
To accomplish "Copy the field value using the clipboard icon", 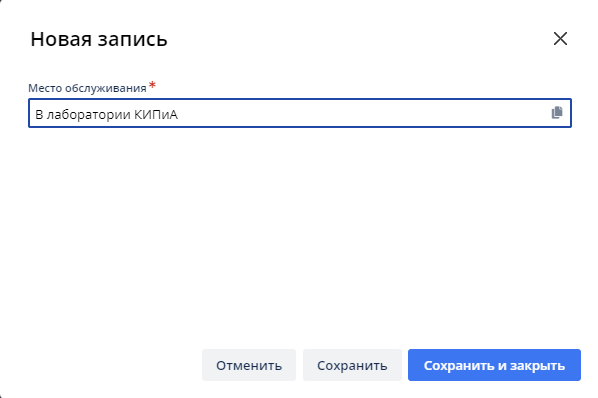I will point(557,112).
